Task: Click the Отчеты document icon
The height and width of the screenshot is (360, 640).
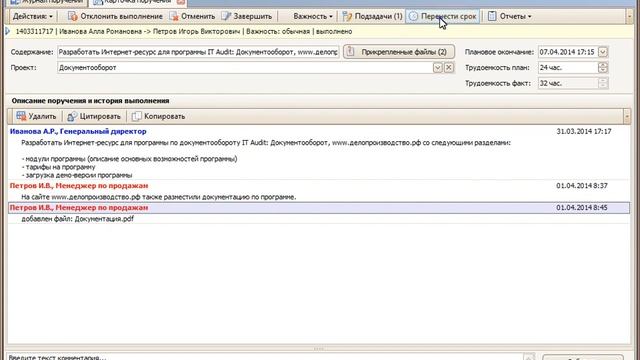Action: (492, 16)
